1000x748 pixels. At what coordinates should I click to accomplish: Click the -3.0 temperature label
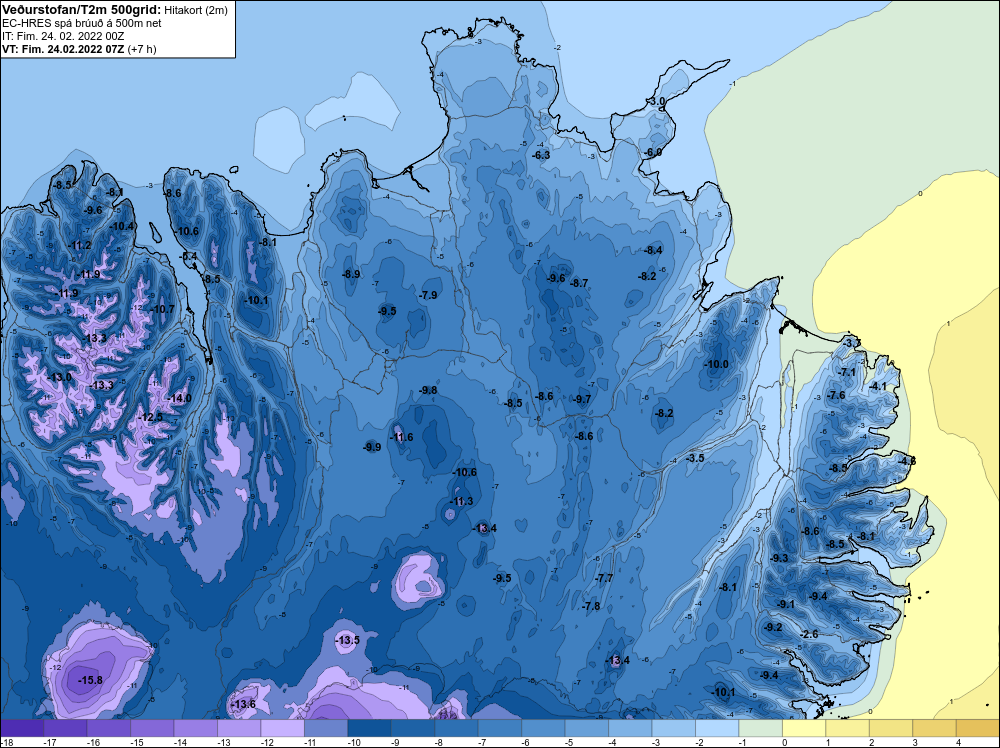pos(656,101)
